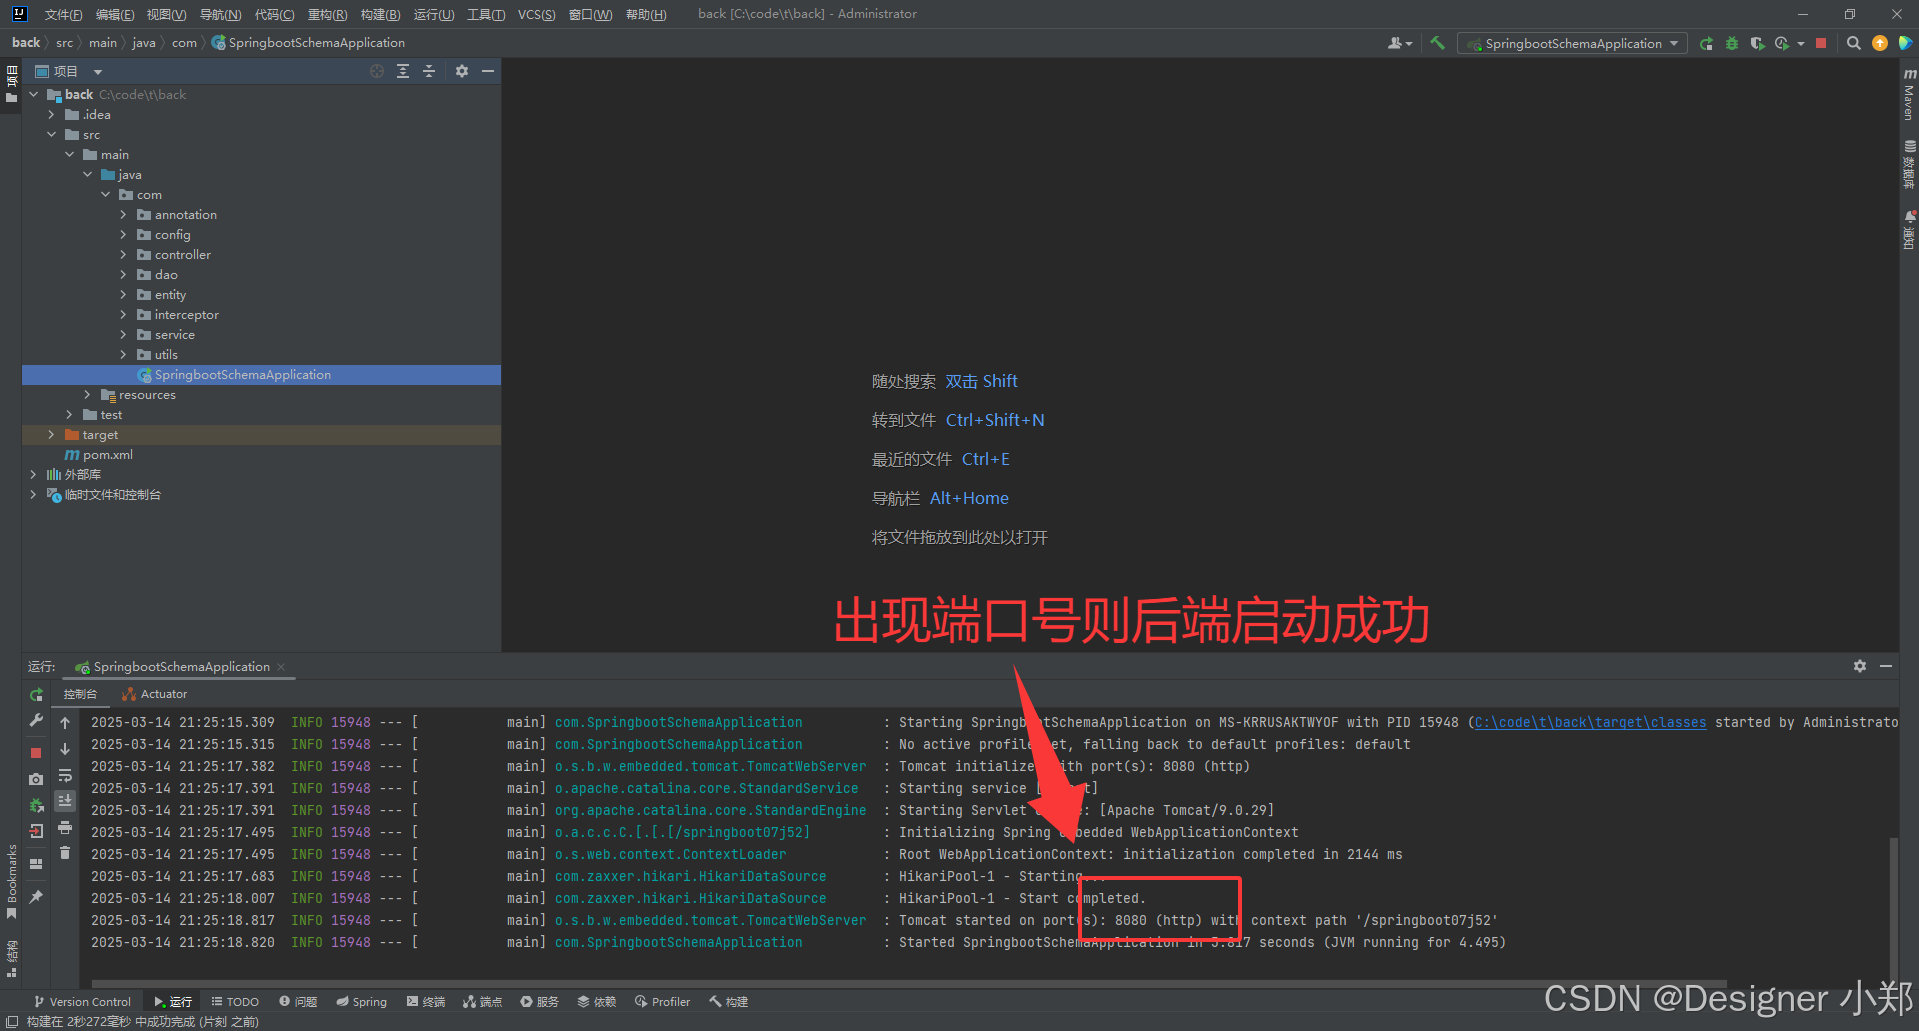This screenshot has width=1919, height=1031.
Task: Open the 重构(R) menu
Action: click(328, 14)
